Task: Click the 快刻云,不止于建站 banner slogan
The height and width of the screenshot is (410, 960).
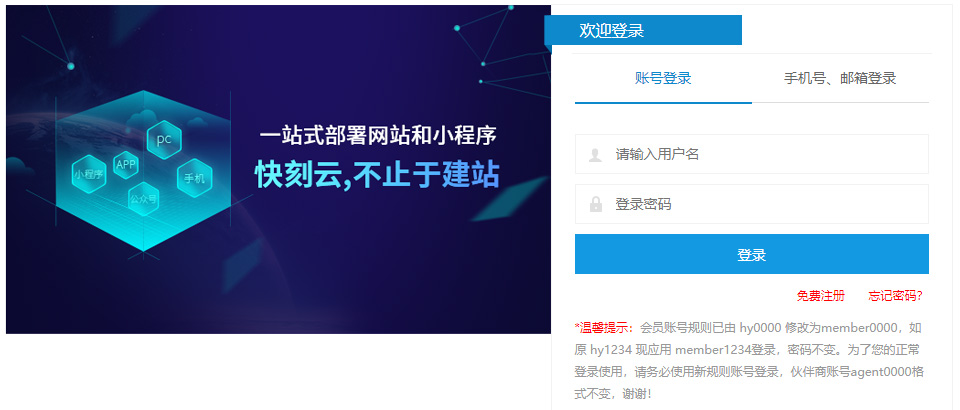Action: [377, 175]
